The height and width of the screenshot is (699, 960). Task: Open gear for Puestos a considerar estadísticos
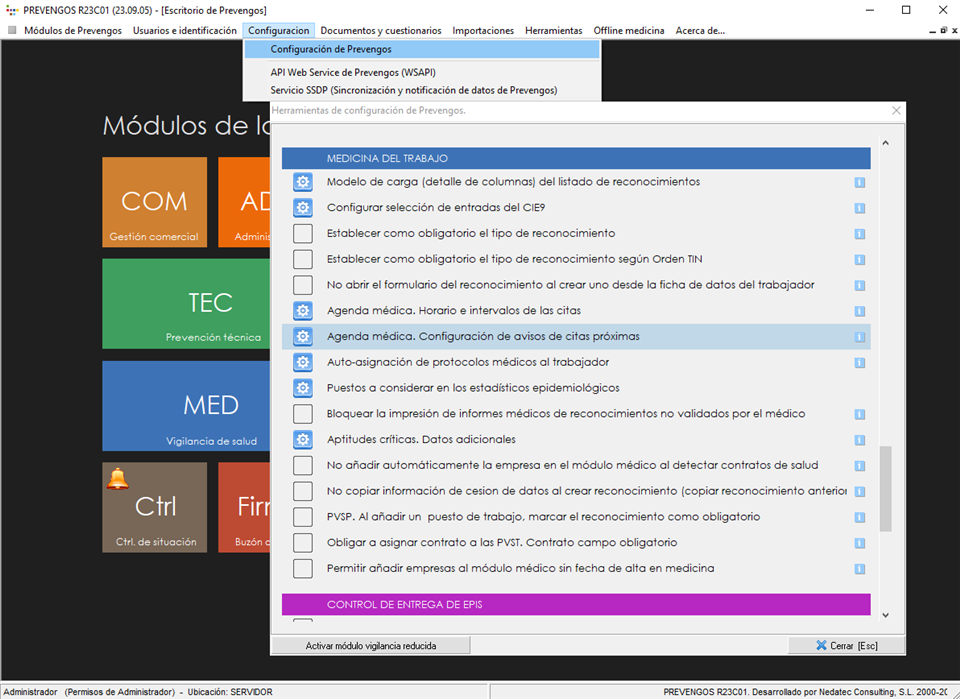coord(303,388)
